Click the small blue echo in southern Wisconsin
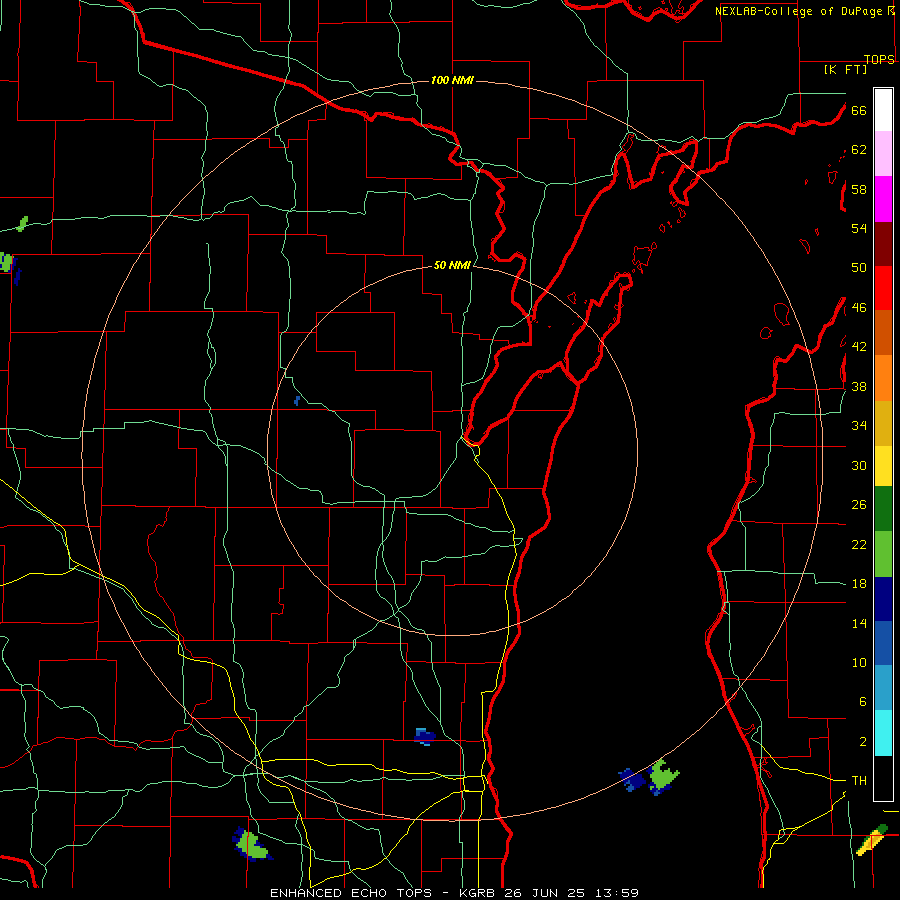 click(x=424, y=736)
